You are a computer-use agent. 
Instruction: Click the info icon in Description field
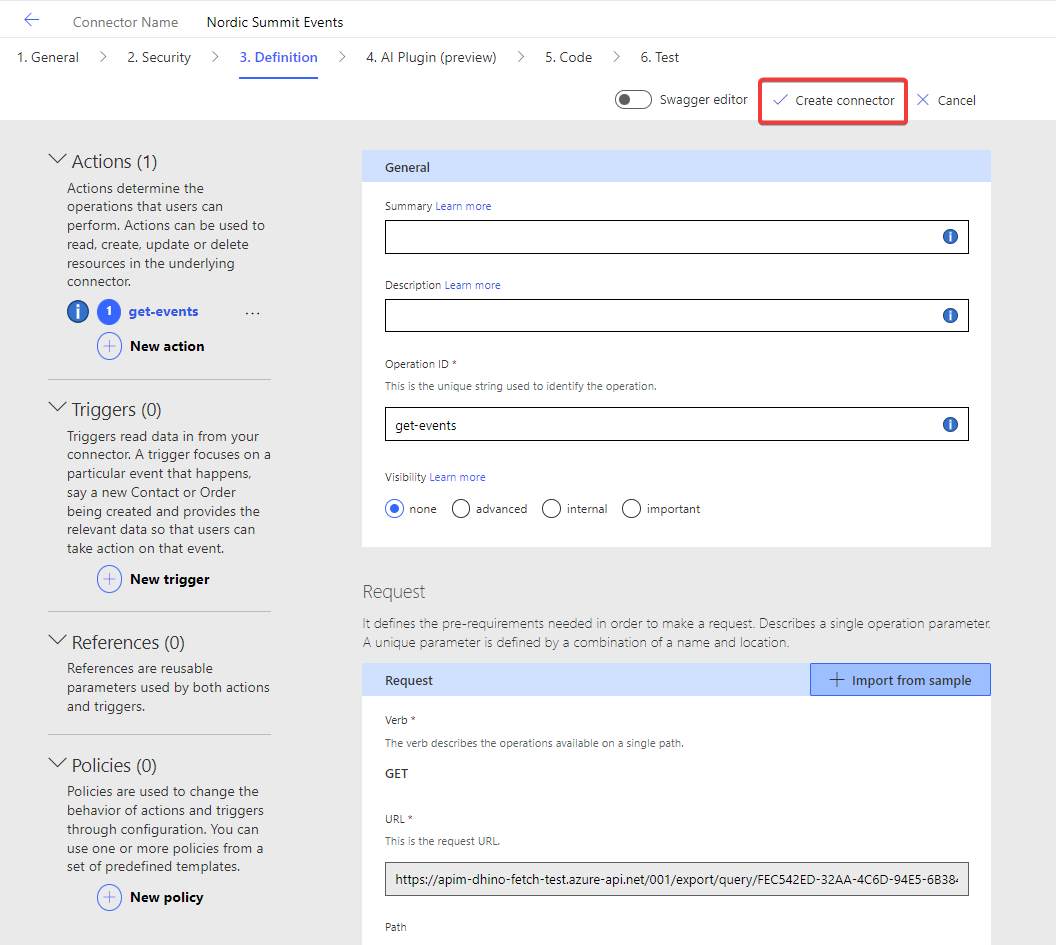[950, 315]
